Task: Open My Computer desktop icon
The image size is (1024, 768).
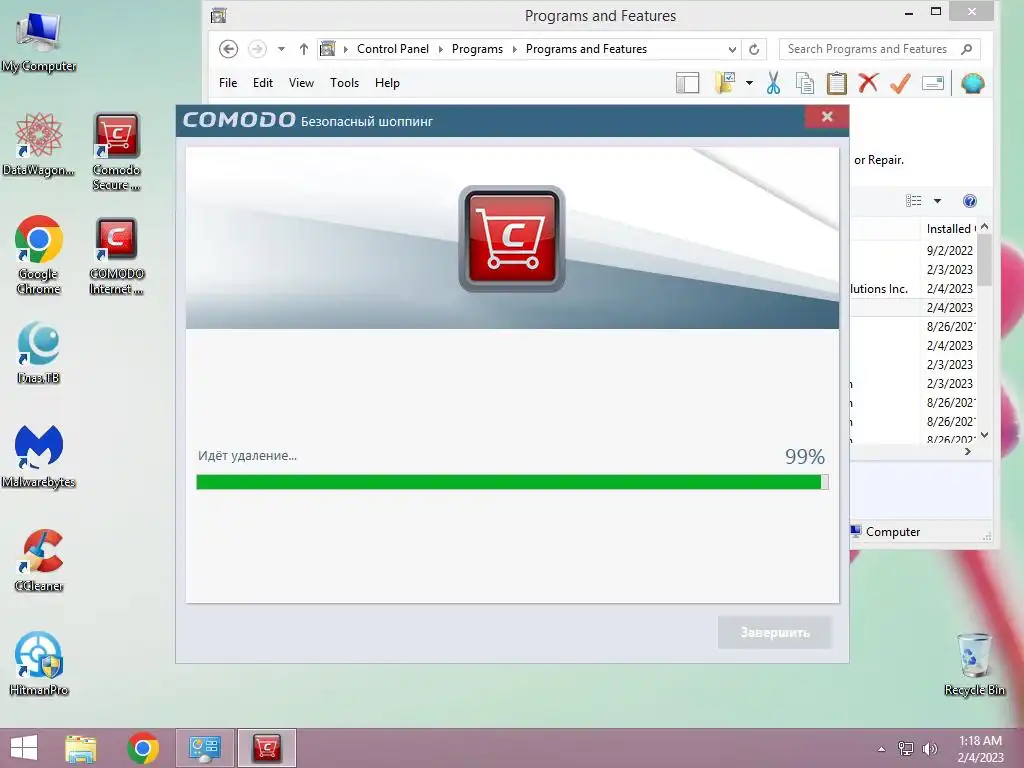Action: click(x=39, y=40)
